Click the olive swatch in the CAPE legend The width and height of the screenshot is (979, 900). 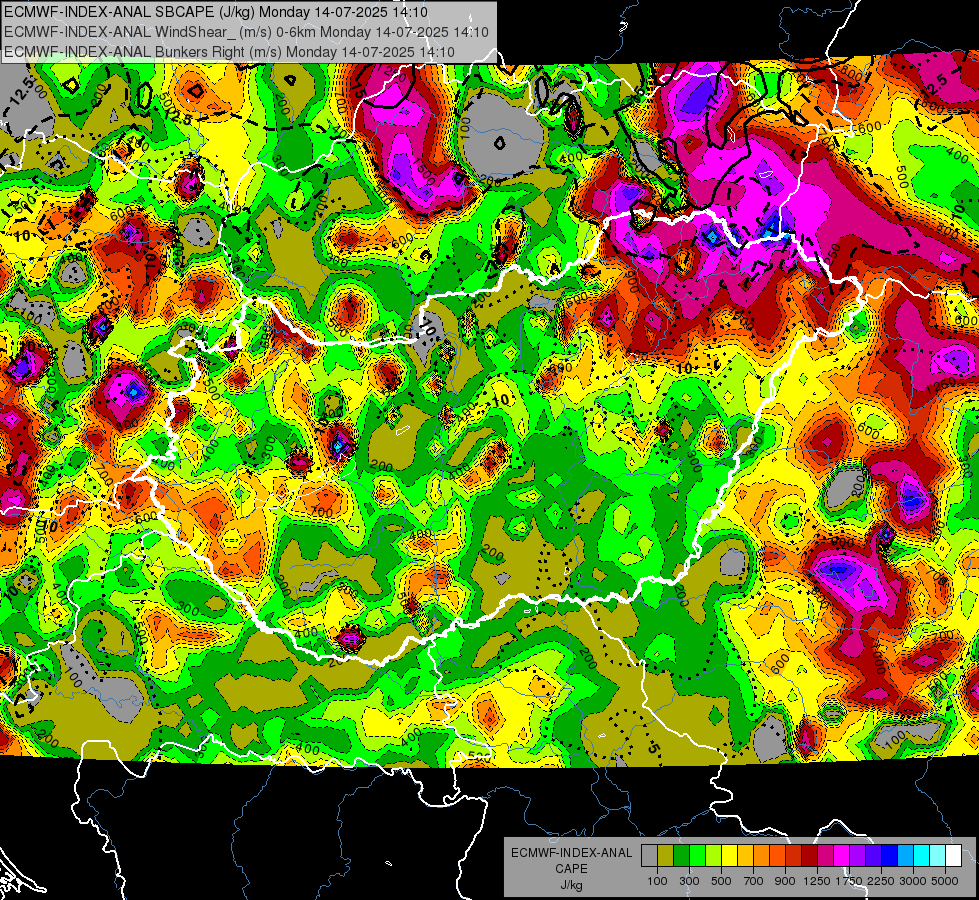(665, 856)
